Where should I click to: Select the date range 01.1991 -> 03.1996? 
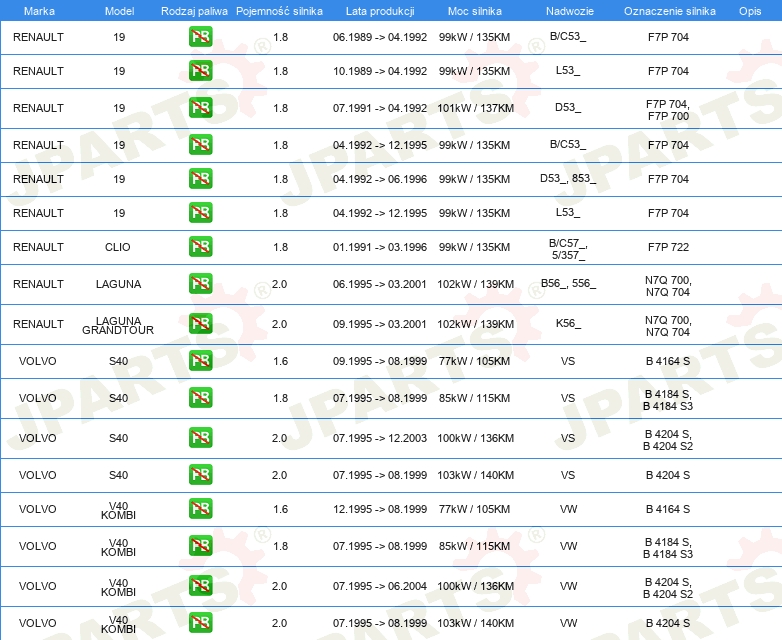(x=380, y=247)
